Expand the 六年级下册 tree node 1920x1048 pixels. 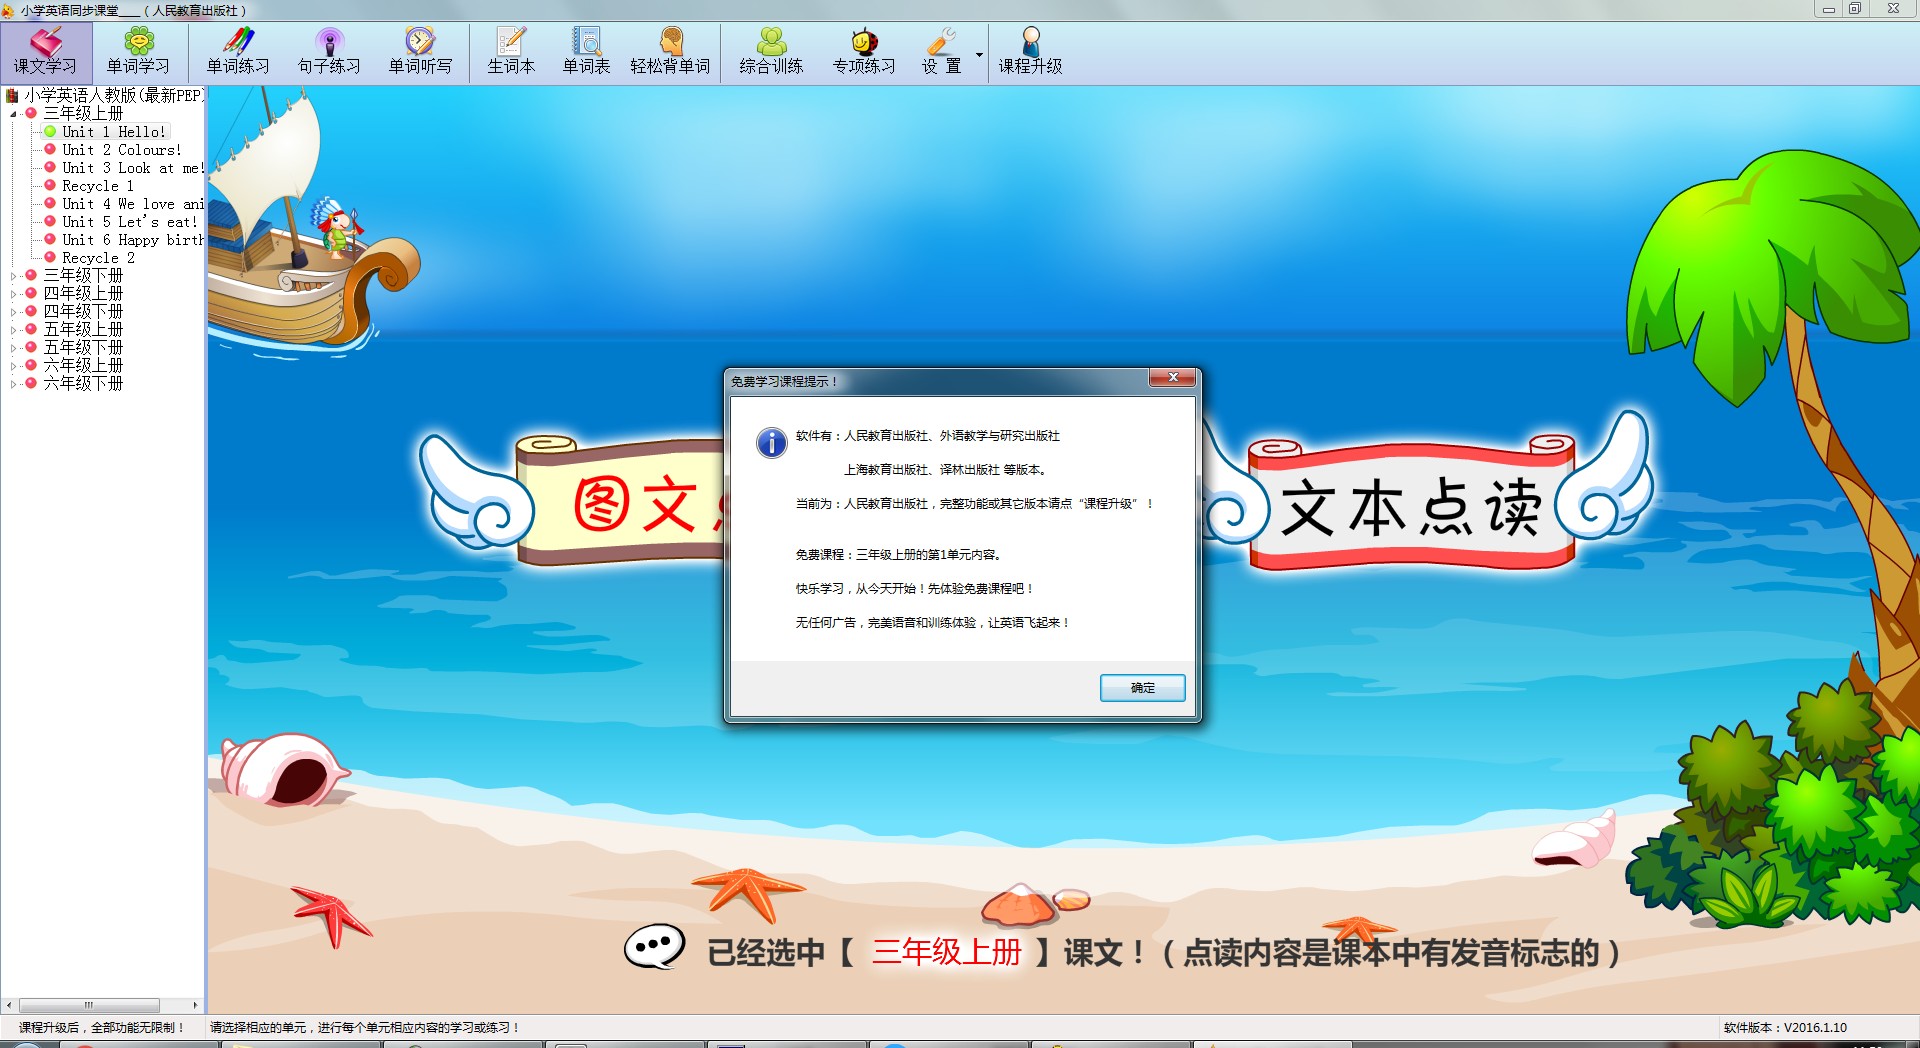pyautogui.click(x=13, y=384)
